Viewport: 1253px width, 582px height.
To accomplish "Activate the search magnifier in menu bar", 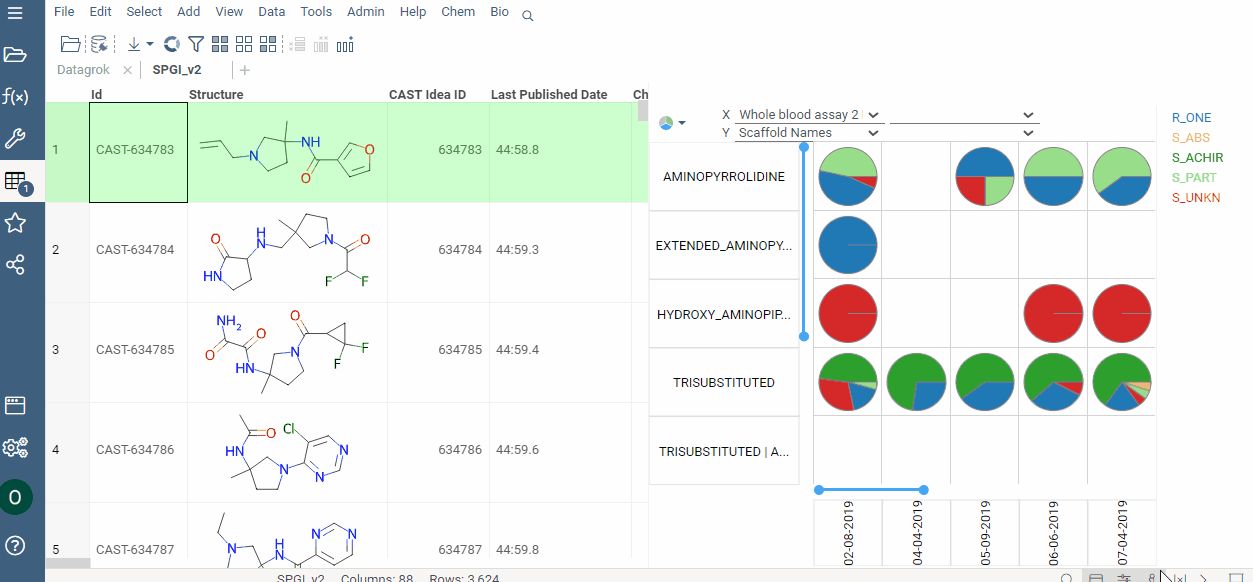I will coord(527,16).
